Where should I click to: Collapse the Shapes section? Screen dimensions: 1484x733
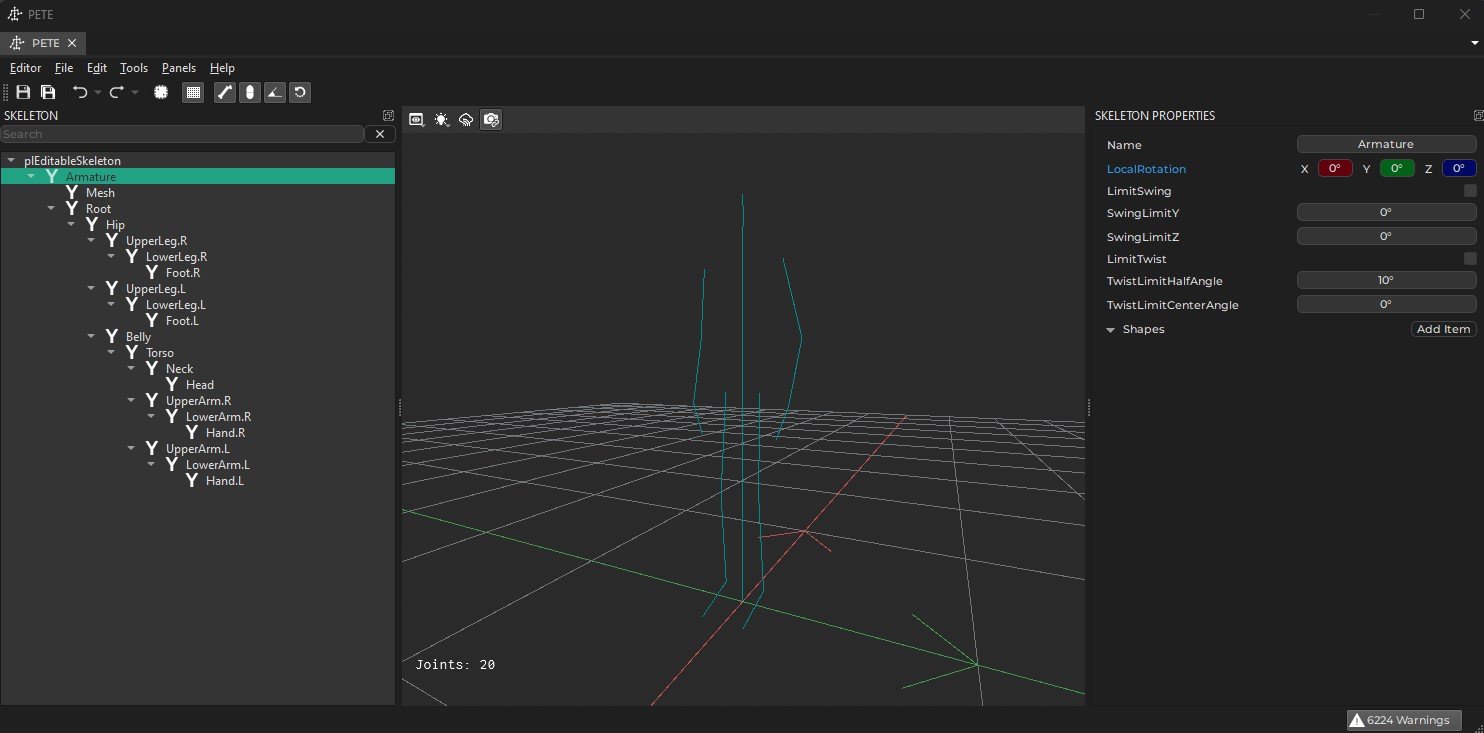[x=1111, y=329]
